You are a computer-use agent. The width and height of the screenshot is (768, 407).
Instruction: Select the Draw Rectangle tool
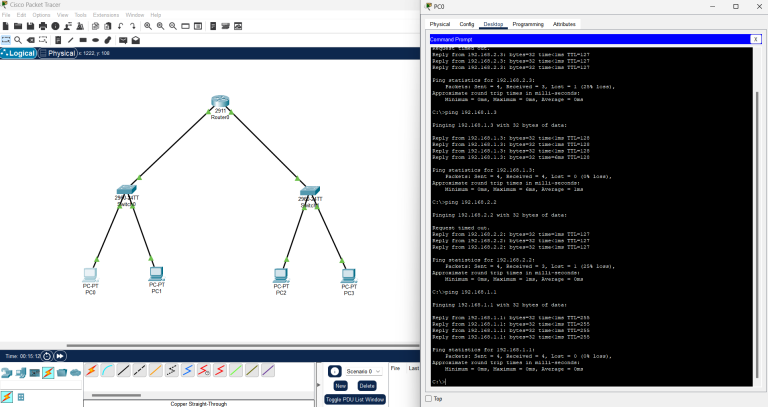pyautogui.click(x=83, y=40)
